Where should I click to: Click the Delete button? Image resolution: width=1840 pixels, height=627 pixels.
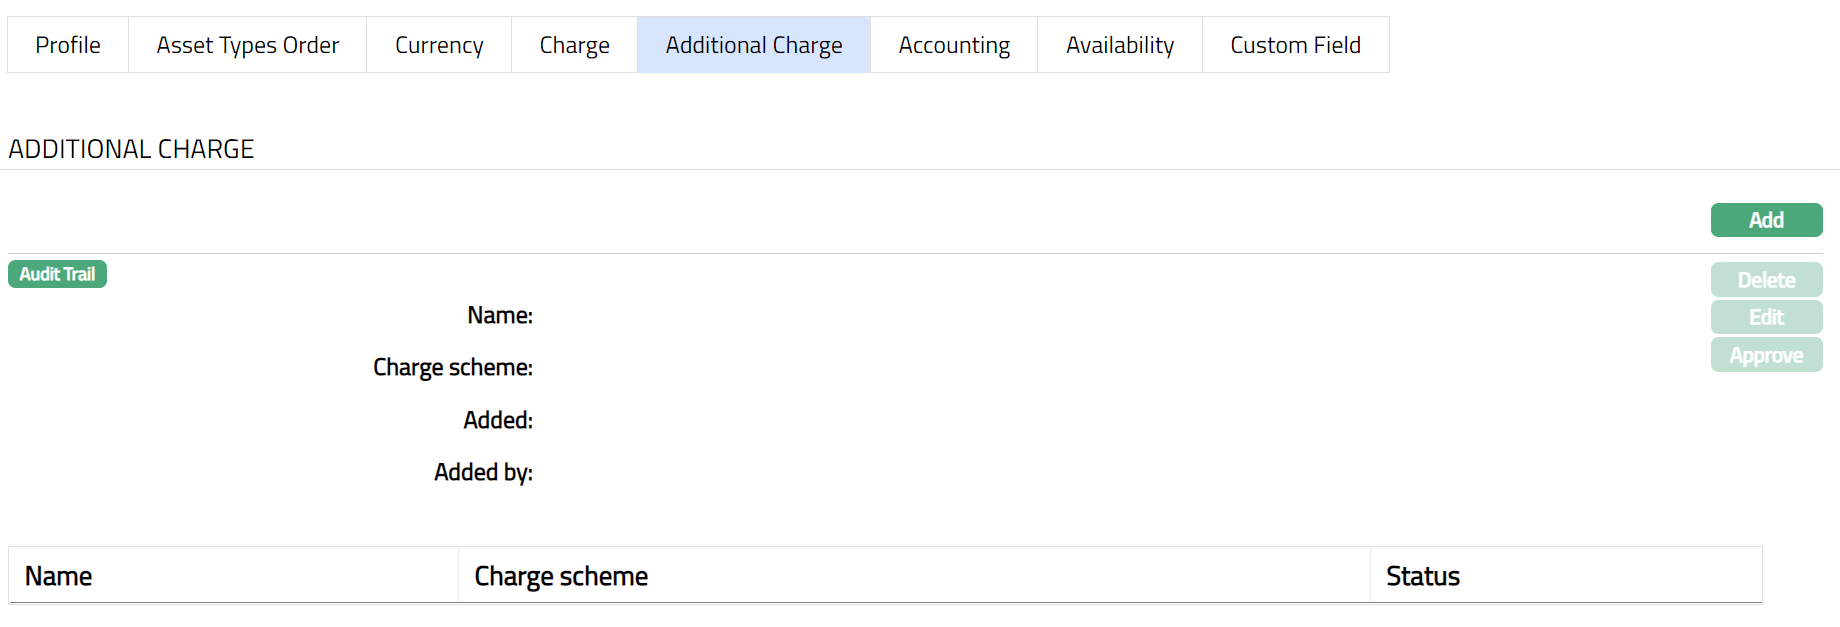(1766, 280)
